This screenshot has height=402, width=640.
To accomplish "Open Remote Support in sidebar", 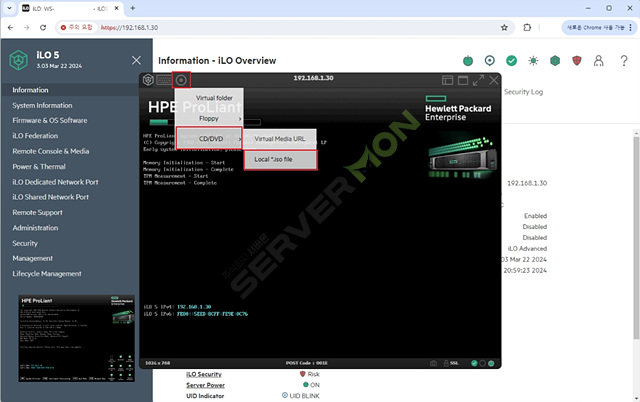I will click(37, 212).
